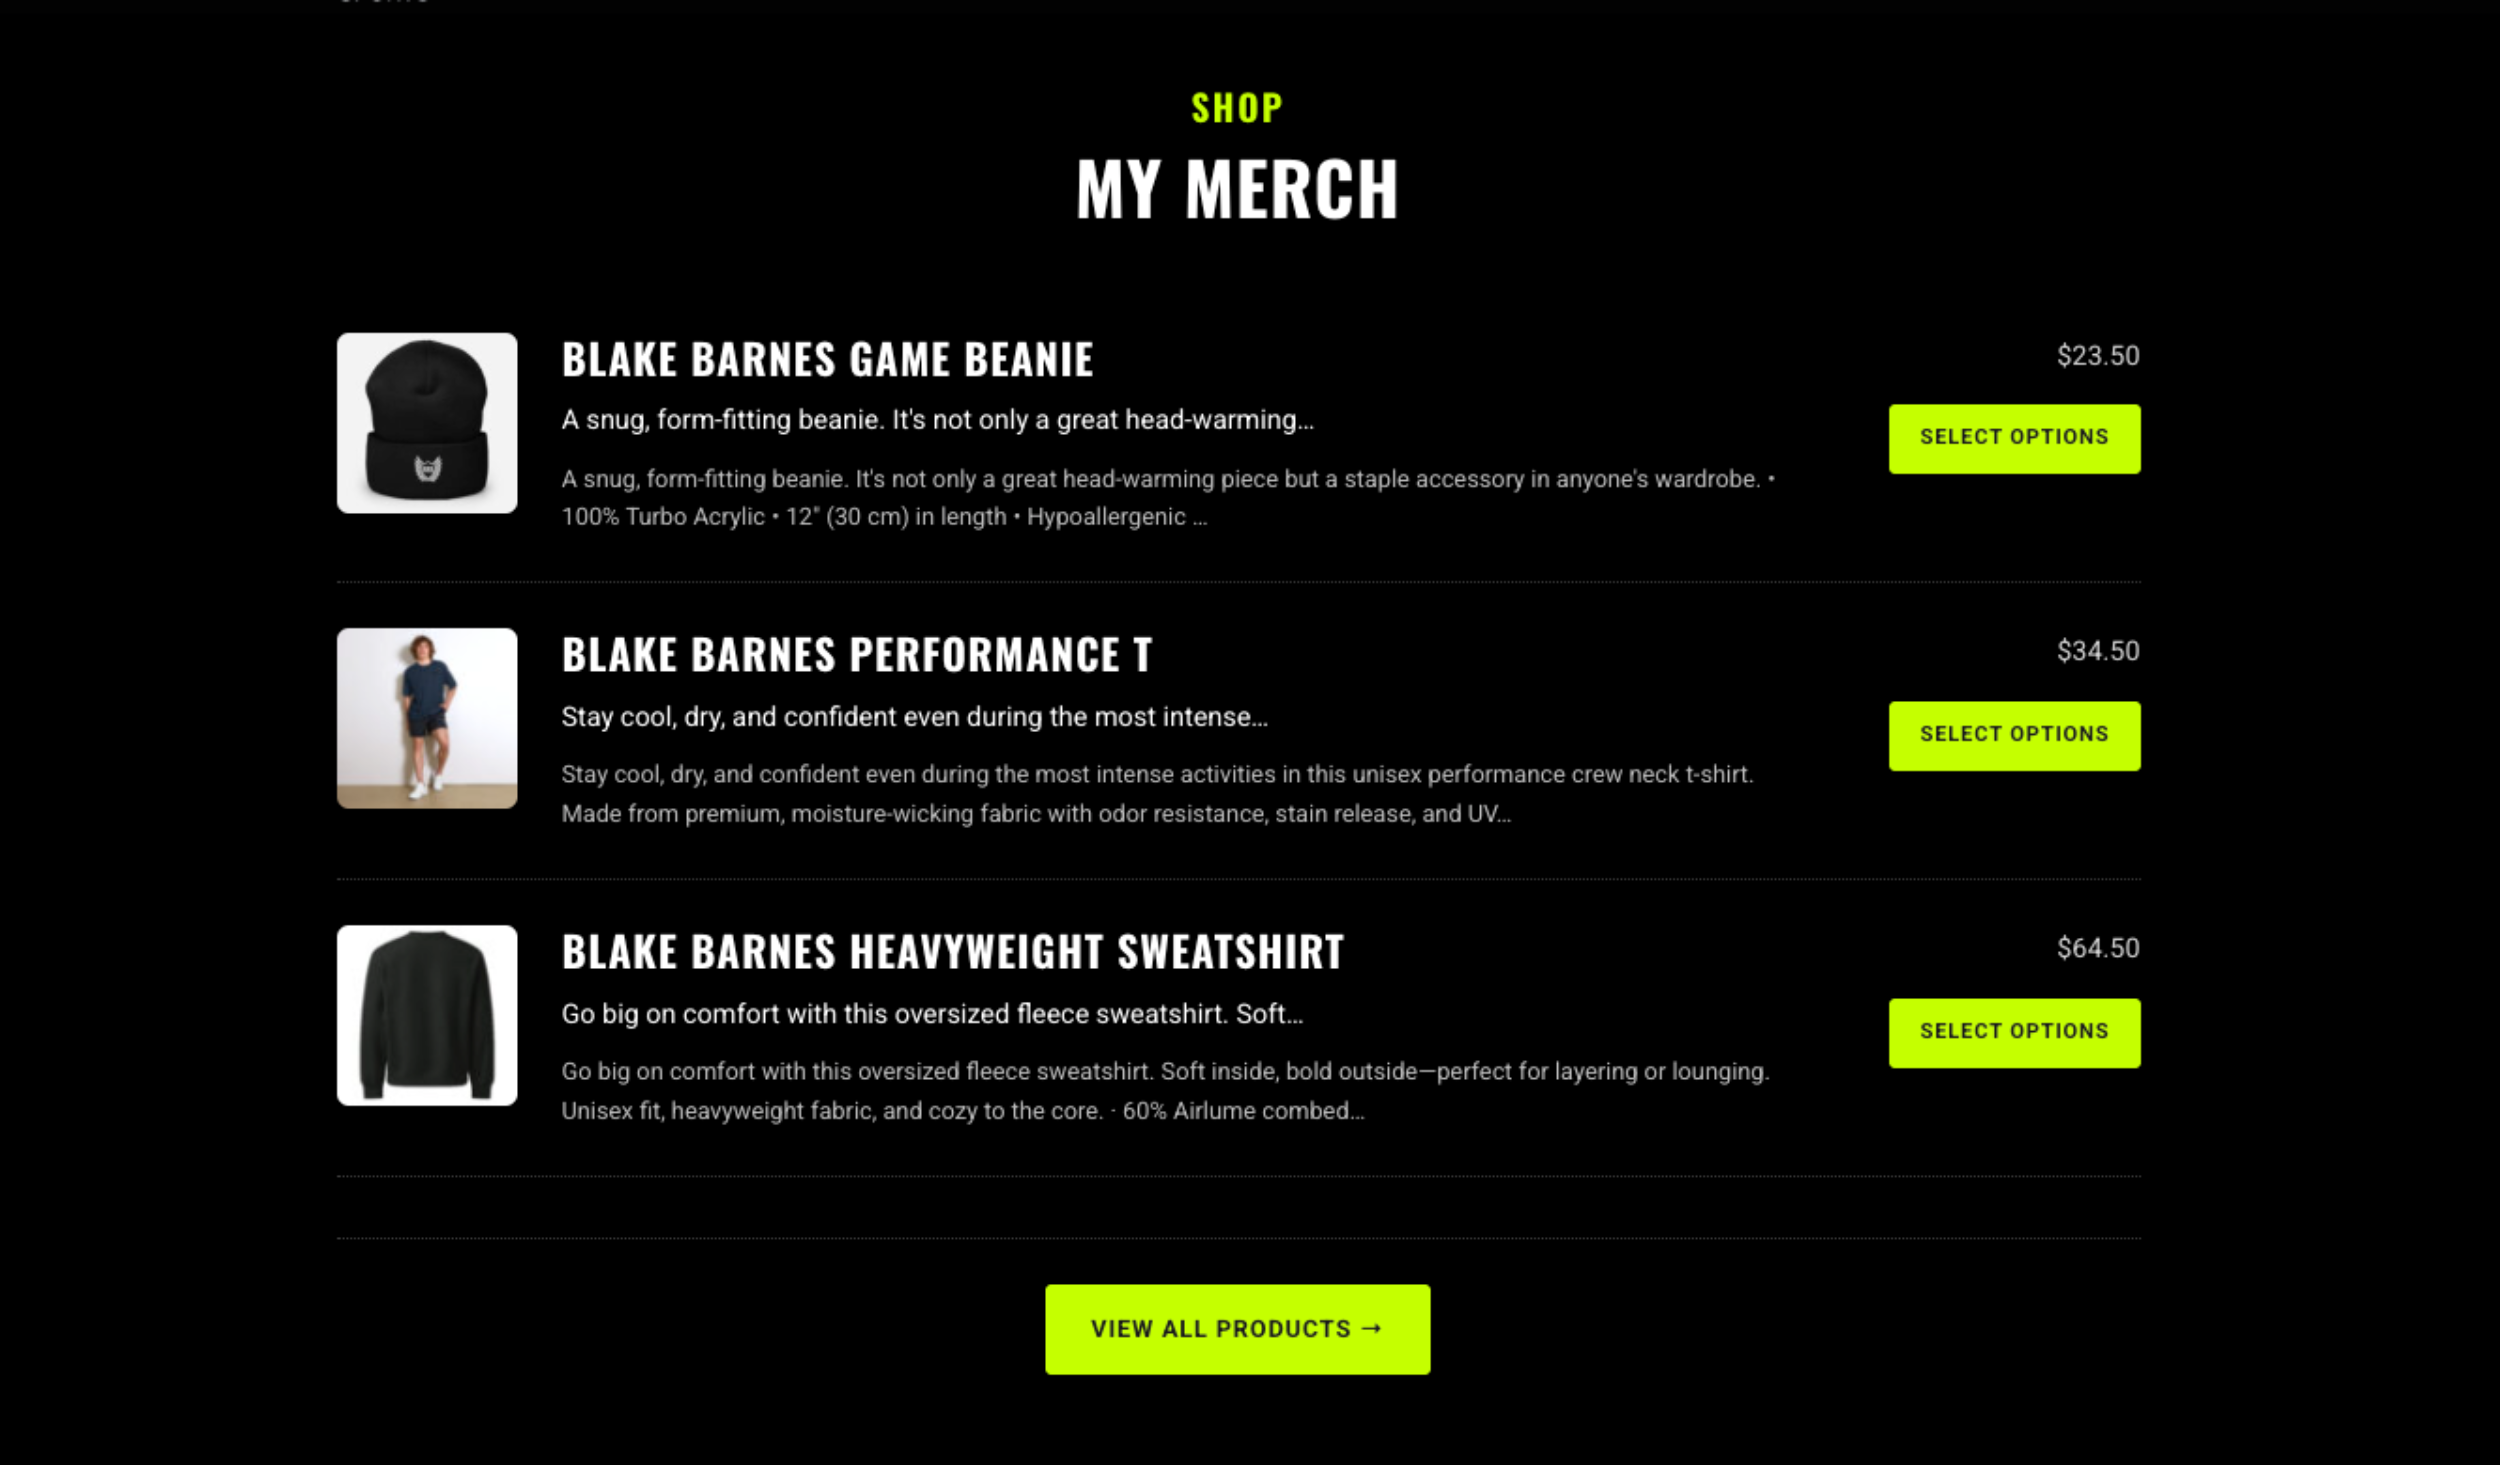Click the 'Go big on comfort' short tagline
Viewport: 2500px width, 1465px height.
932,1014
